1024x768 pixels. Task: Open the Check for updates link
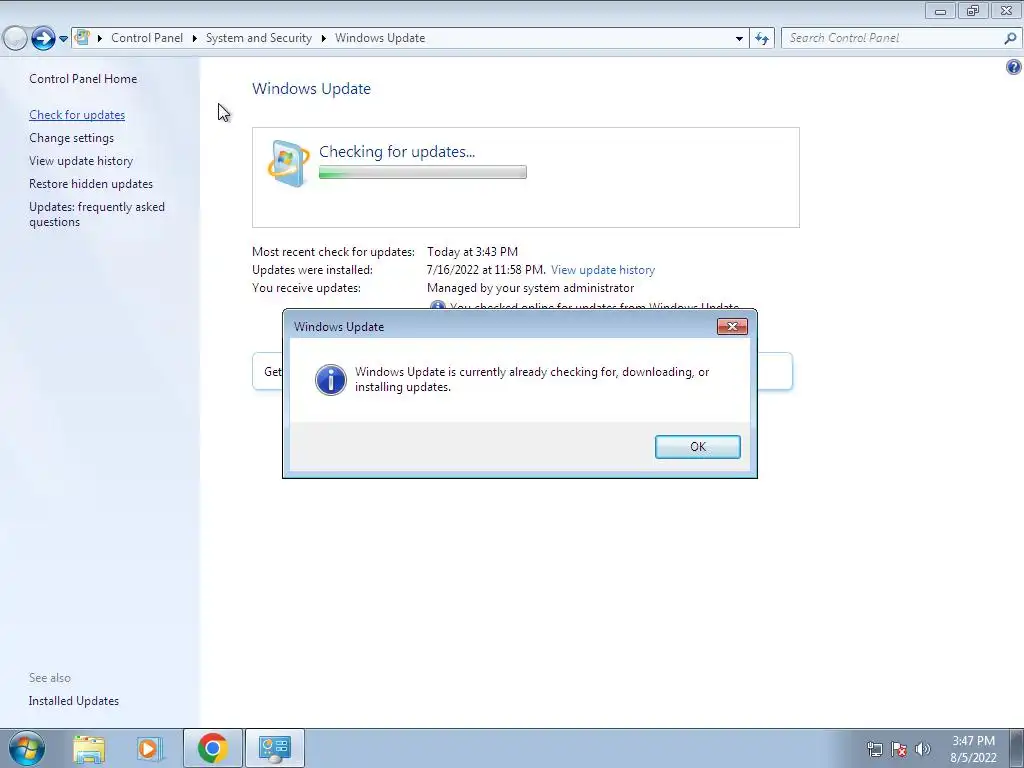tap(77, 115)
